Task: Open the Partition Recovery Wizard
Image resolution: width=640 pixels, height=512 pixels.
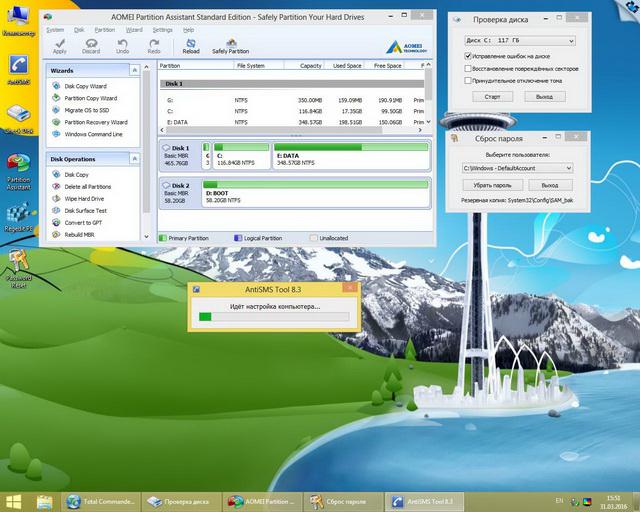Action: [x=96, y=122]
